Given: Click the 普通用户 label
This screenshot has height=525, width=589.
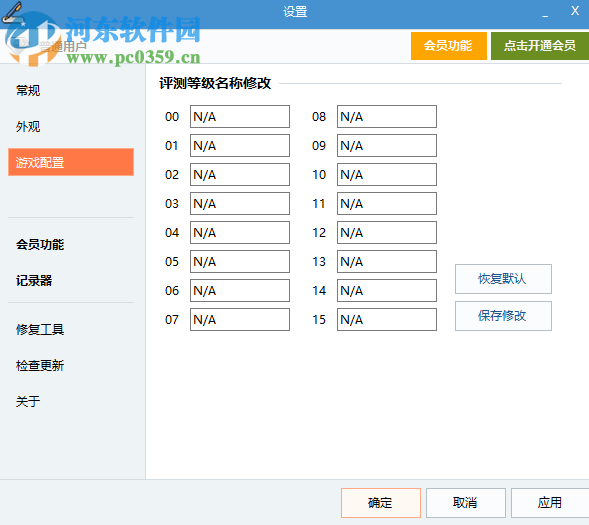Looking at the screenshot, I should coord(63,46).
